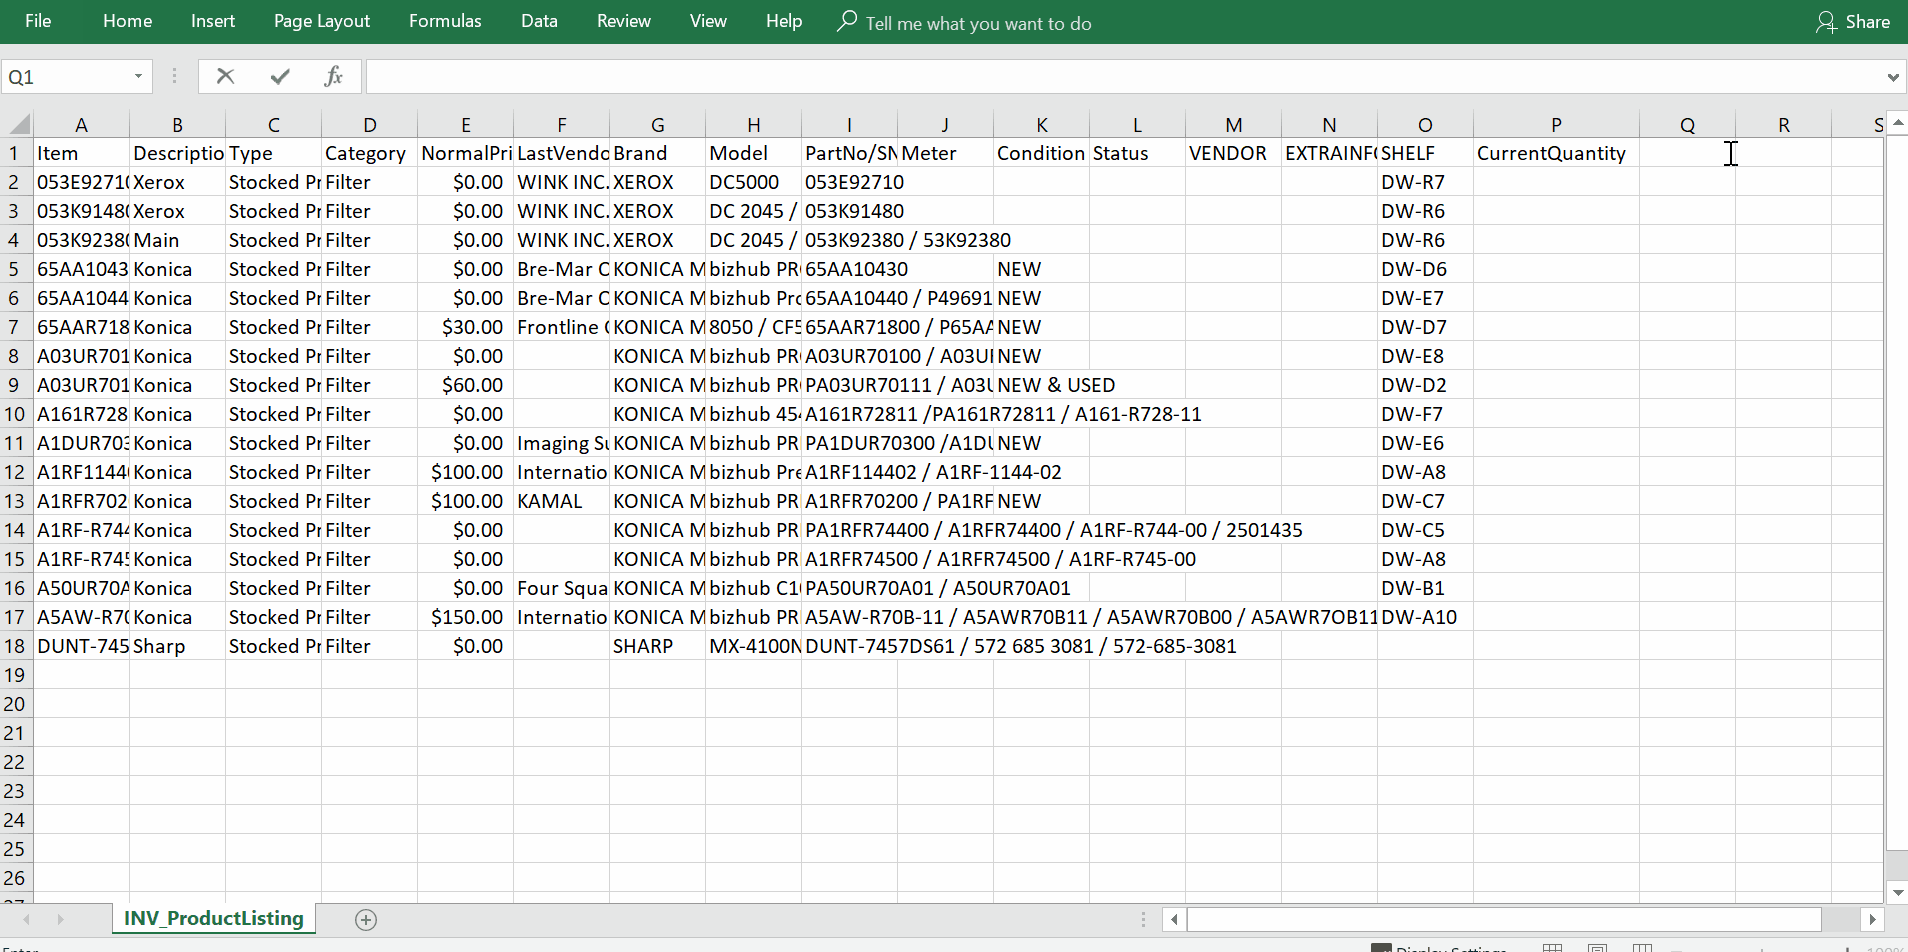Switch to the Review ribbon tab
1908x952 pixels.
coord(623,21)
